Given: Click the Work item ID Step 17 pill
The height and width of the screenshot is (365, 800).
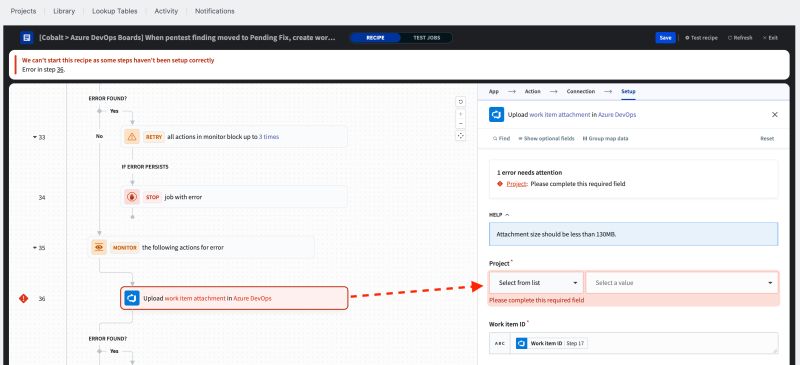Looking at the screenshot, I should pos(551,344).
